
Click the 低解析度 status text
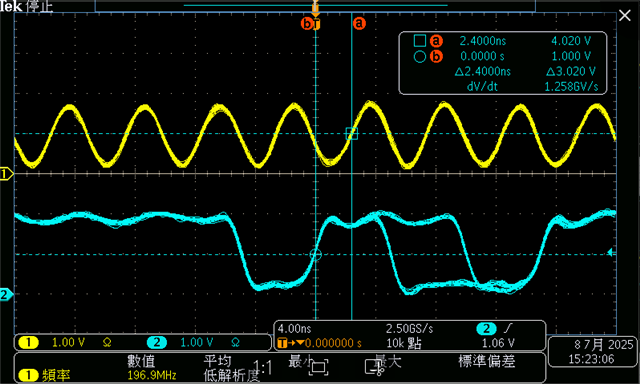point(231,375)
